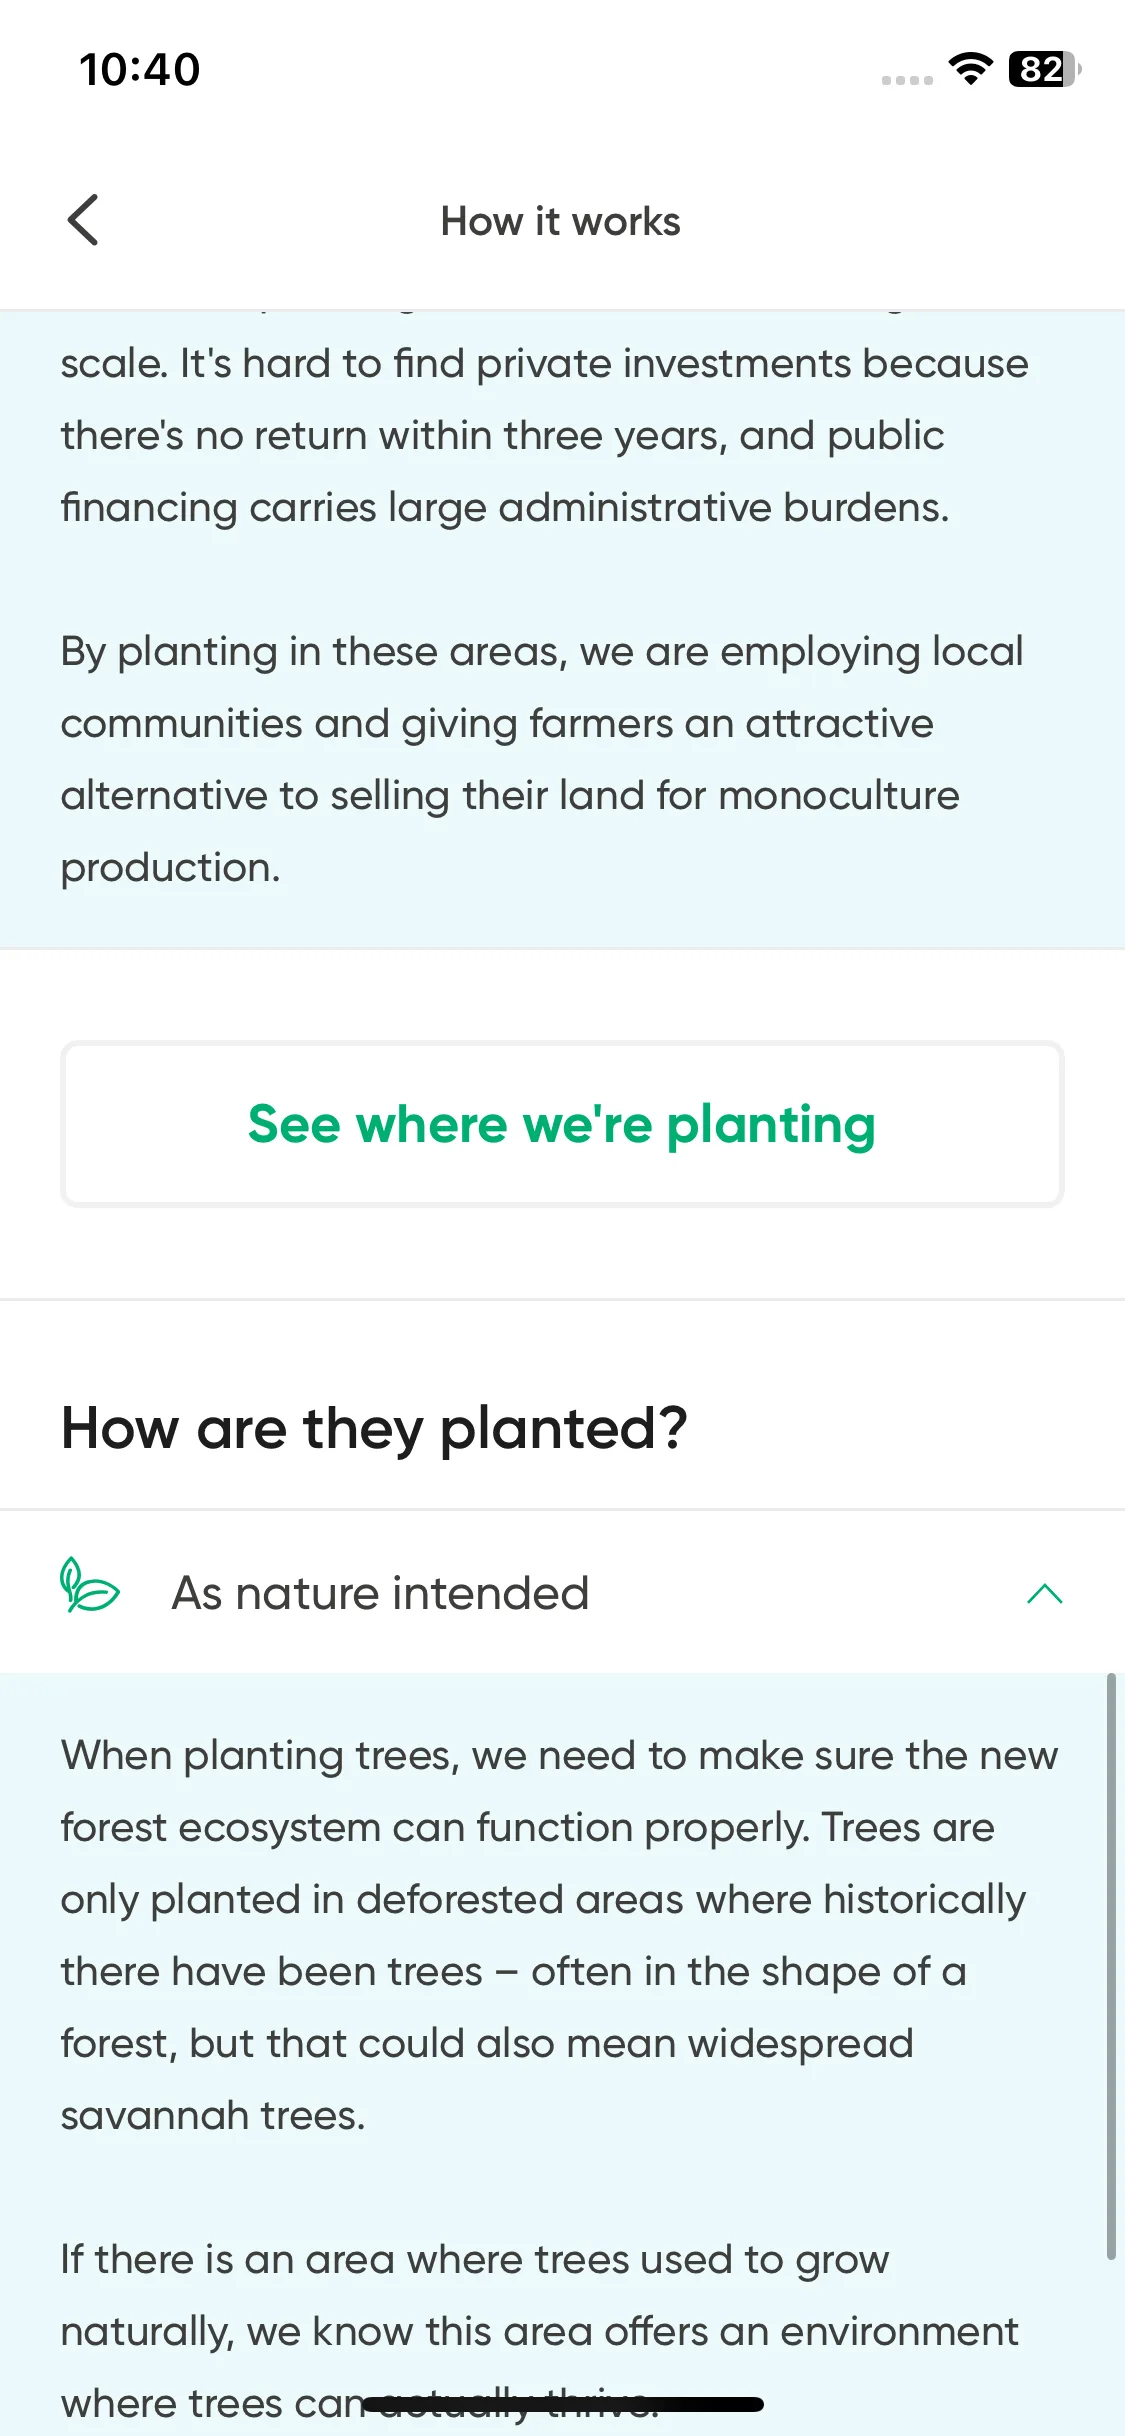Image resolution: width=1125 pixels, height=2436 pixels.
Task: Tap text beginning 'By planting in these areas'
Action: 542,759
